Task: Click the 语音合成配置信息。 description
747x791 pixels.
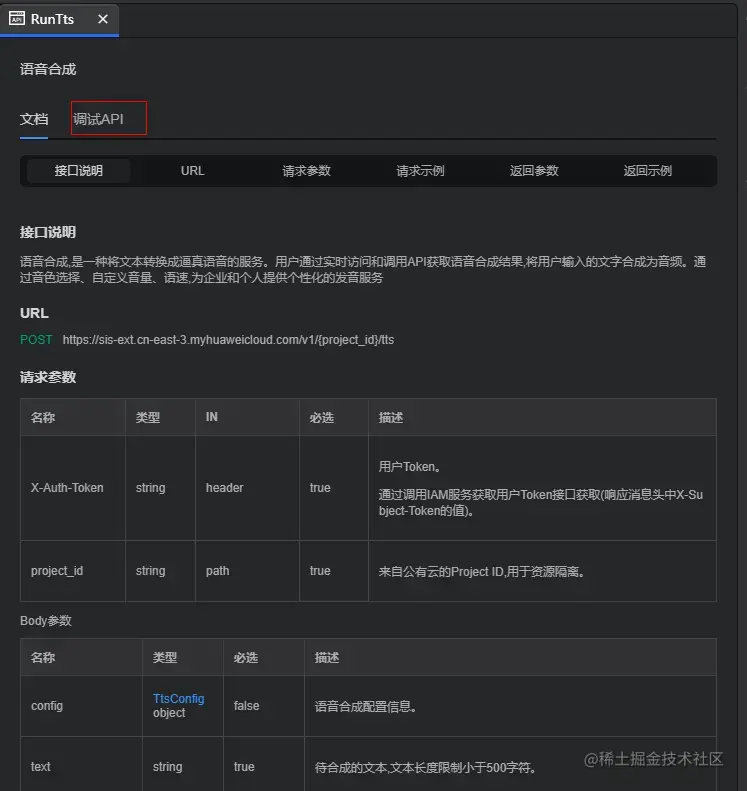Action: 366,706
